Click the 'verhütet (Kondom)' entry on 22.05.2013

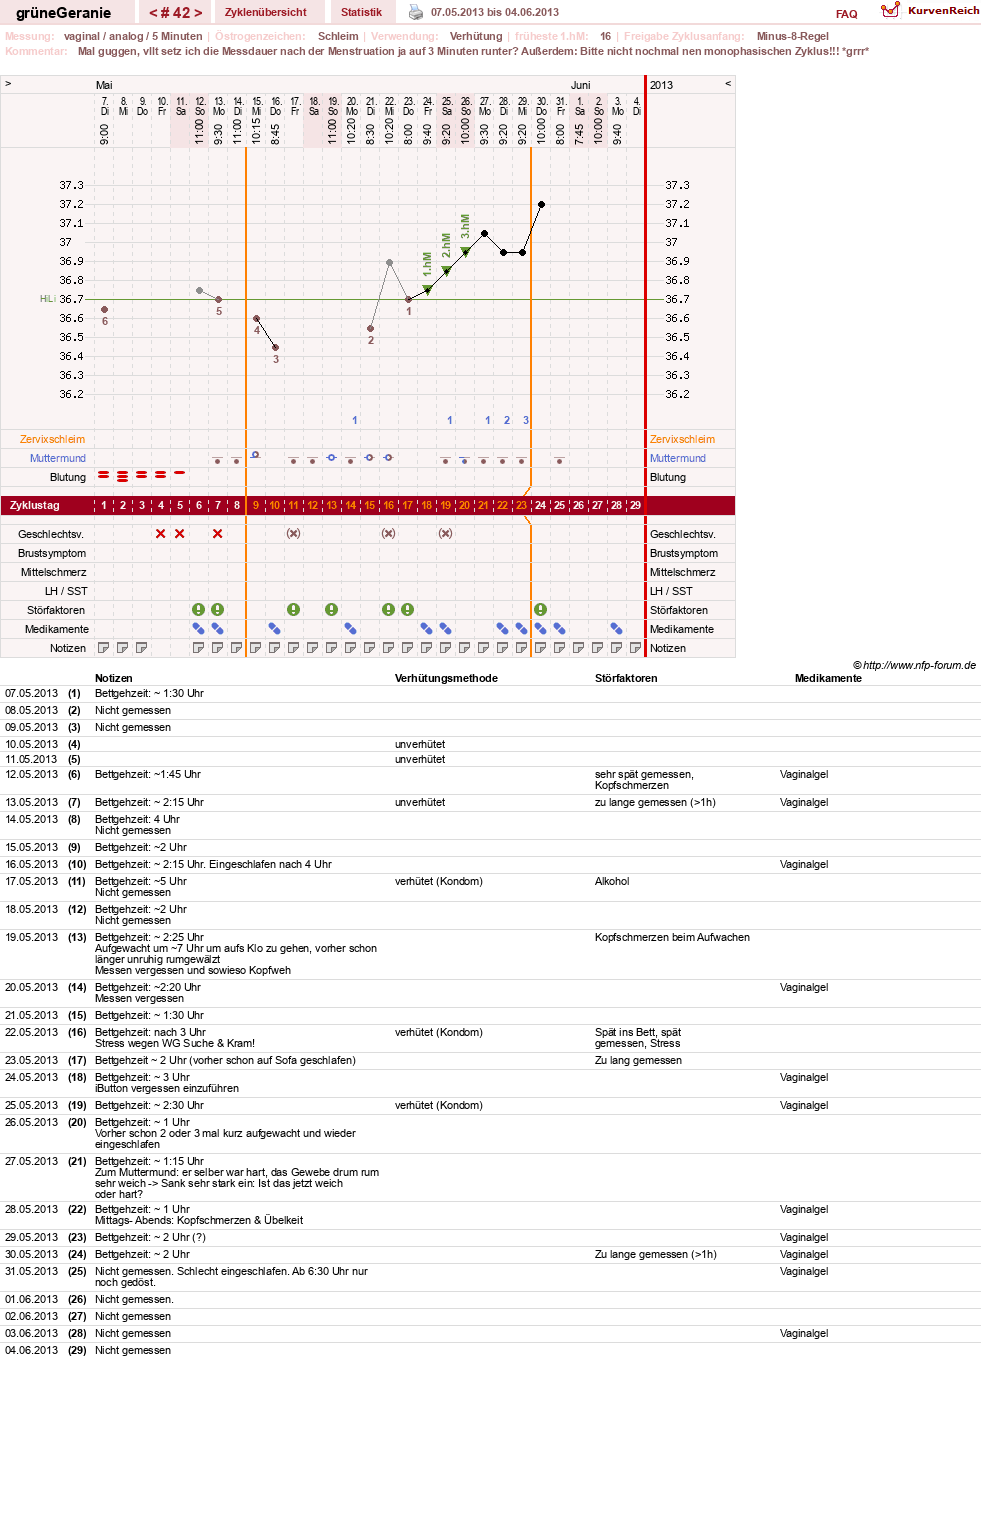[x=439, y=1032]
